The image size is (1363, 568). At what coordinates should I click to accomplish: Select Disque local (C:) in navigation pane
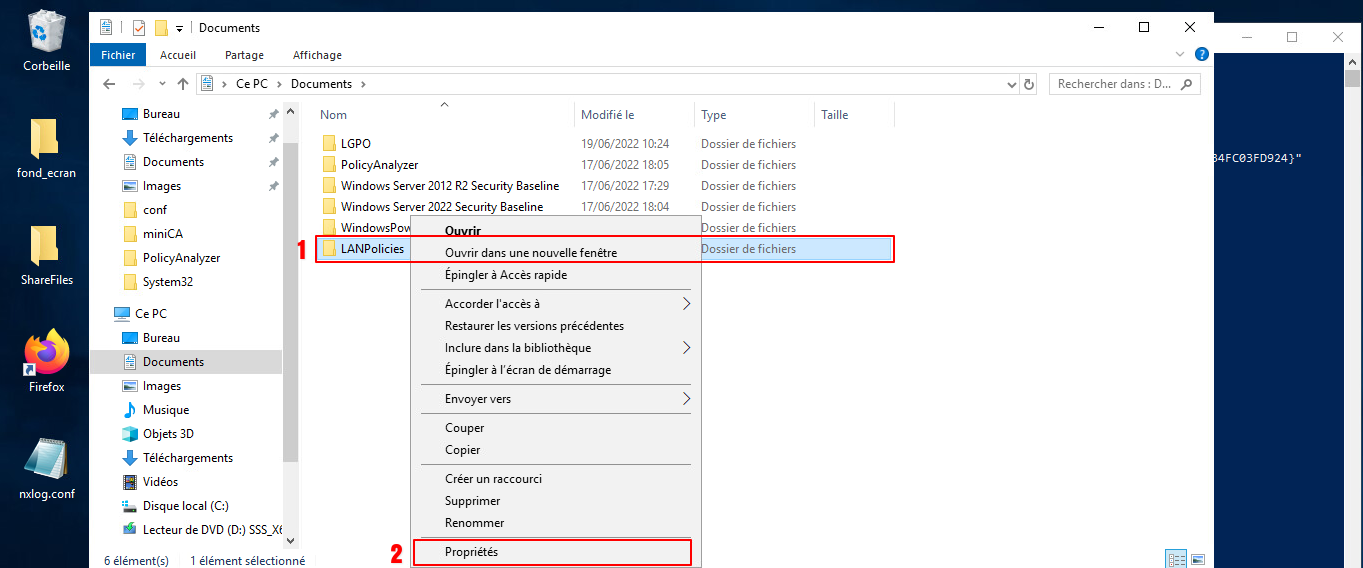[x=185, y=506]
